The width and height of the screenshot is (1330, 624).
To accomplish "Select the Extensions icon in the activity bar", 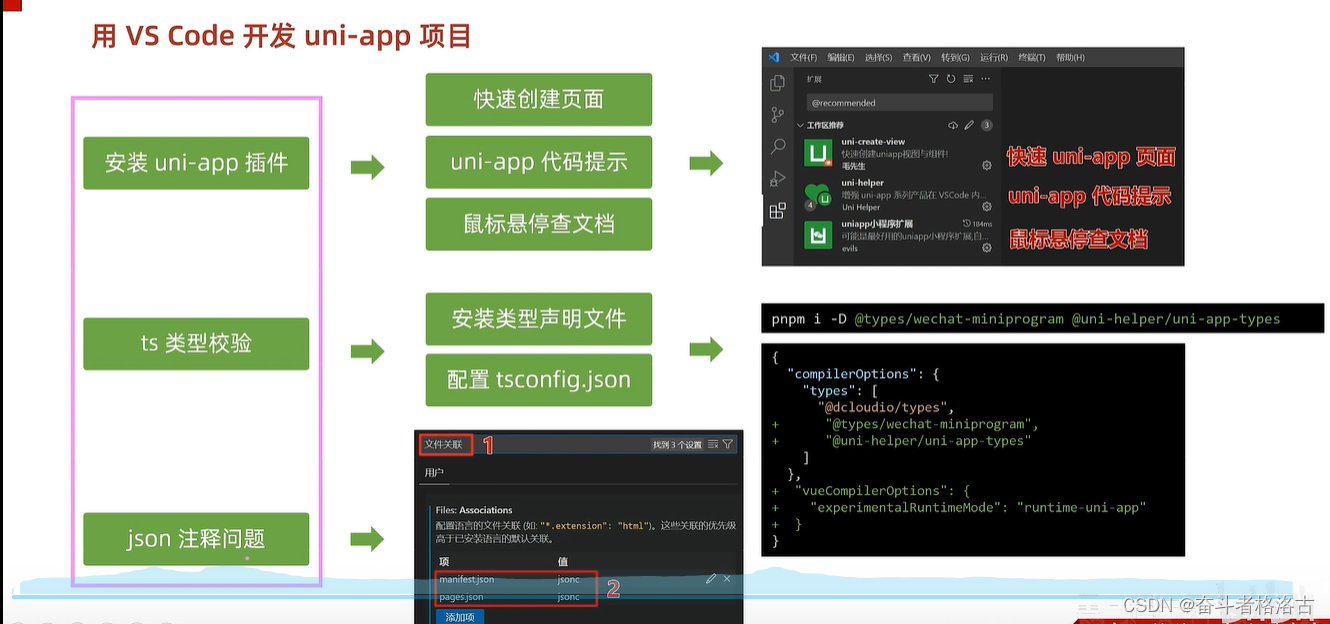I will (777, 211).
